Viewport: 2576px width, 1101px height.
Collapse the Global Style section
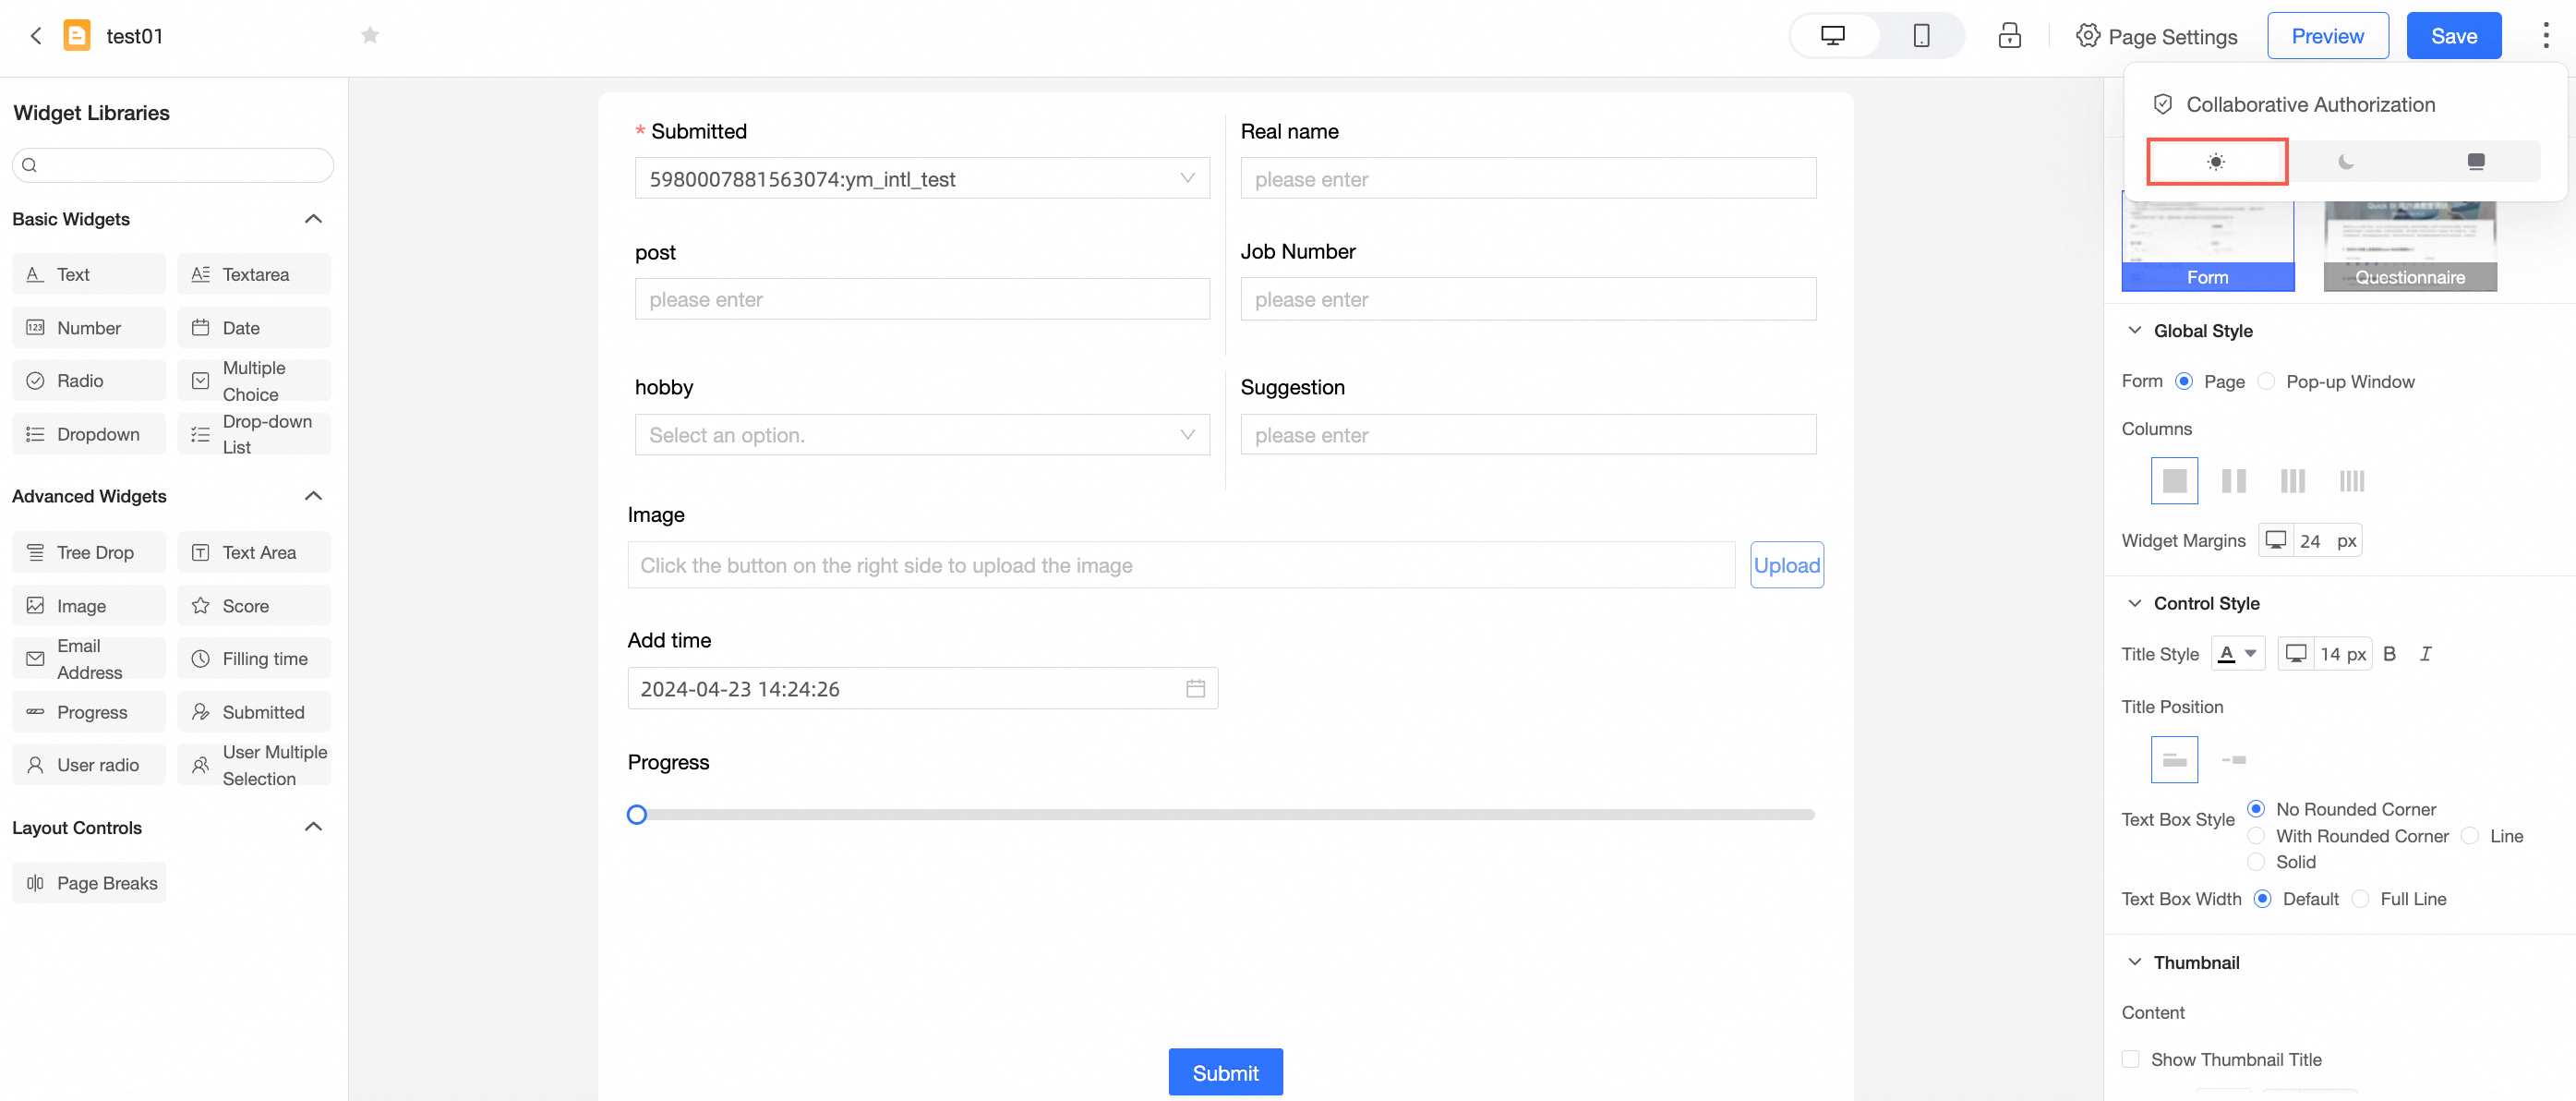point(2135,330)
